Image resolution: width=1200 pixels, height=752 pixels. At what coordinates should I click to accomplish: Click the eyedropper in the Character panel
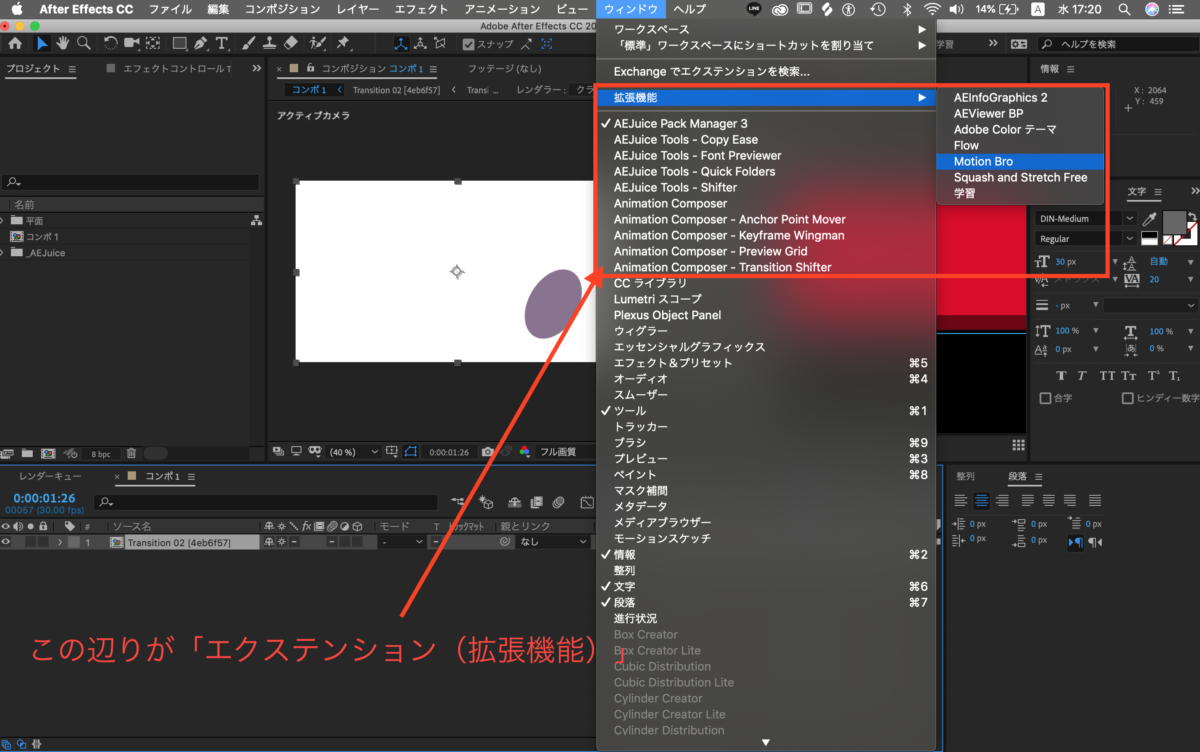[x=1151, y=218]
